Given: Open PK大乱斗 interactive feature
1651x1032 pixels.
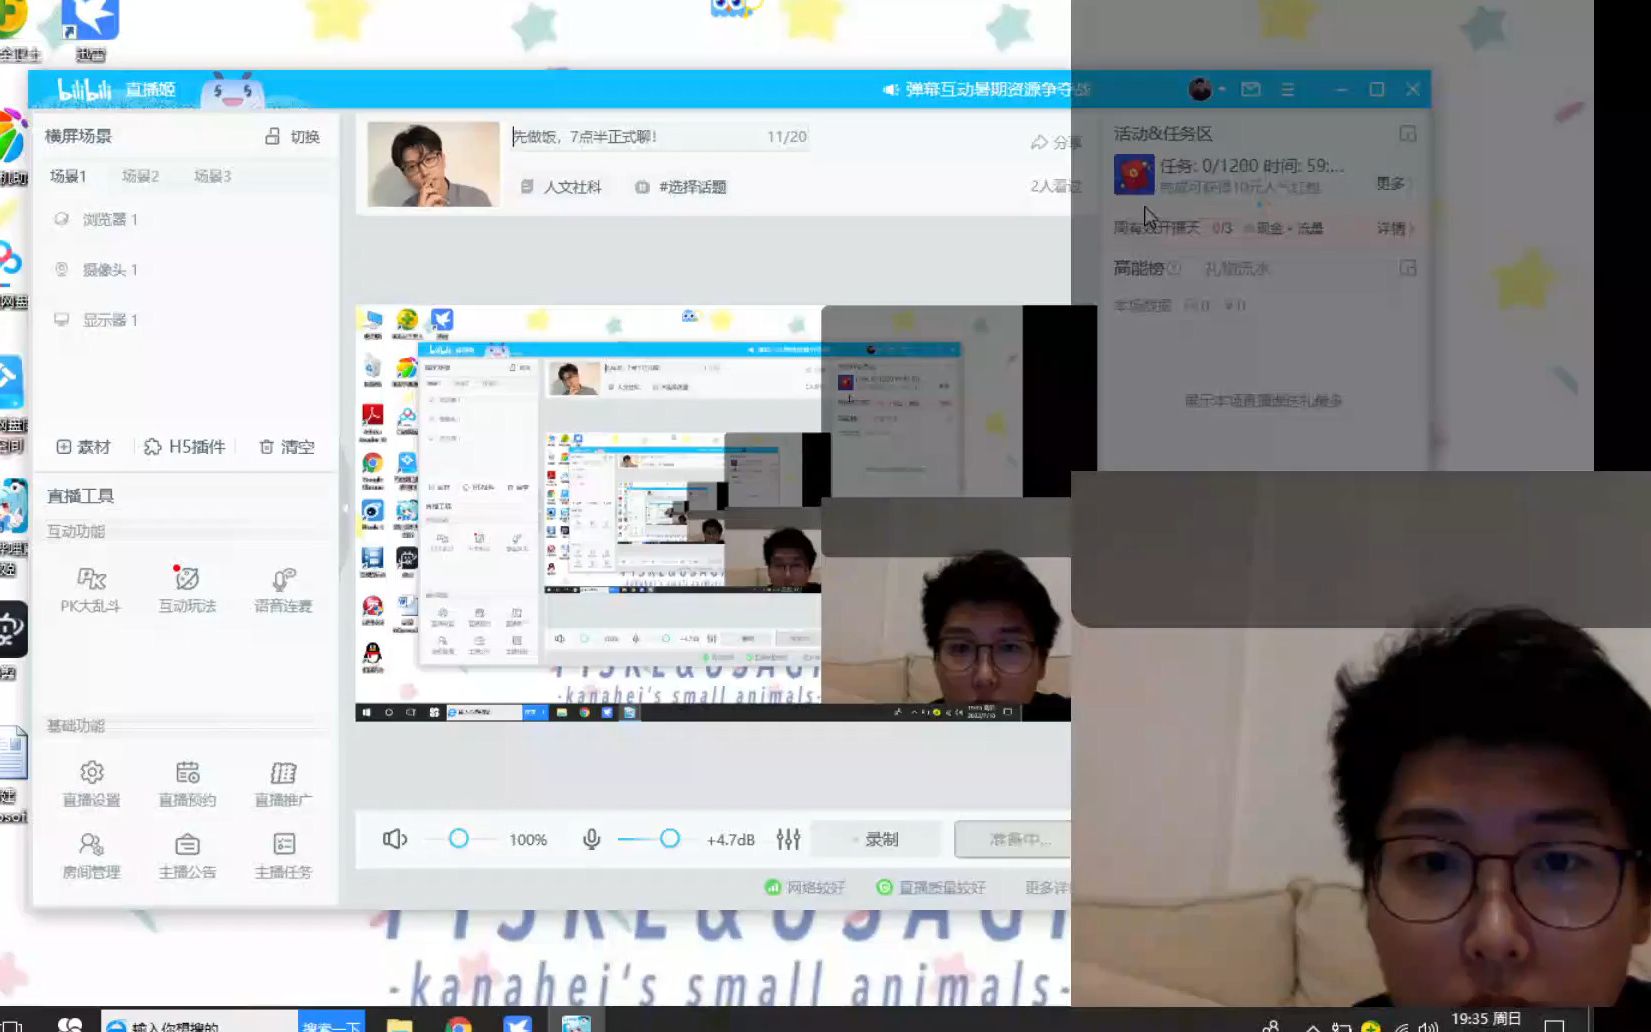Looking at the screenshot, I should pyautogui.click(x=90, y=588).
